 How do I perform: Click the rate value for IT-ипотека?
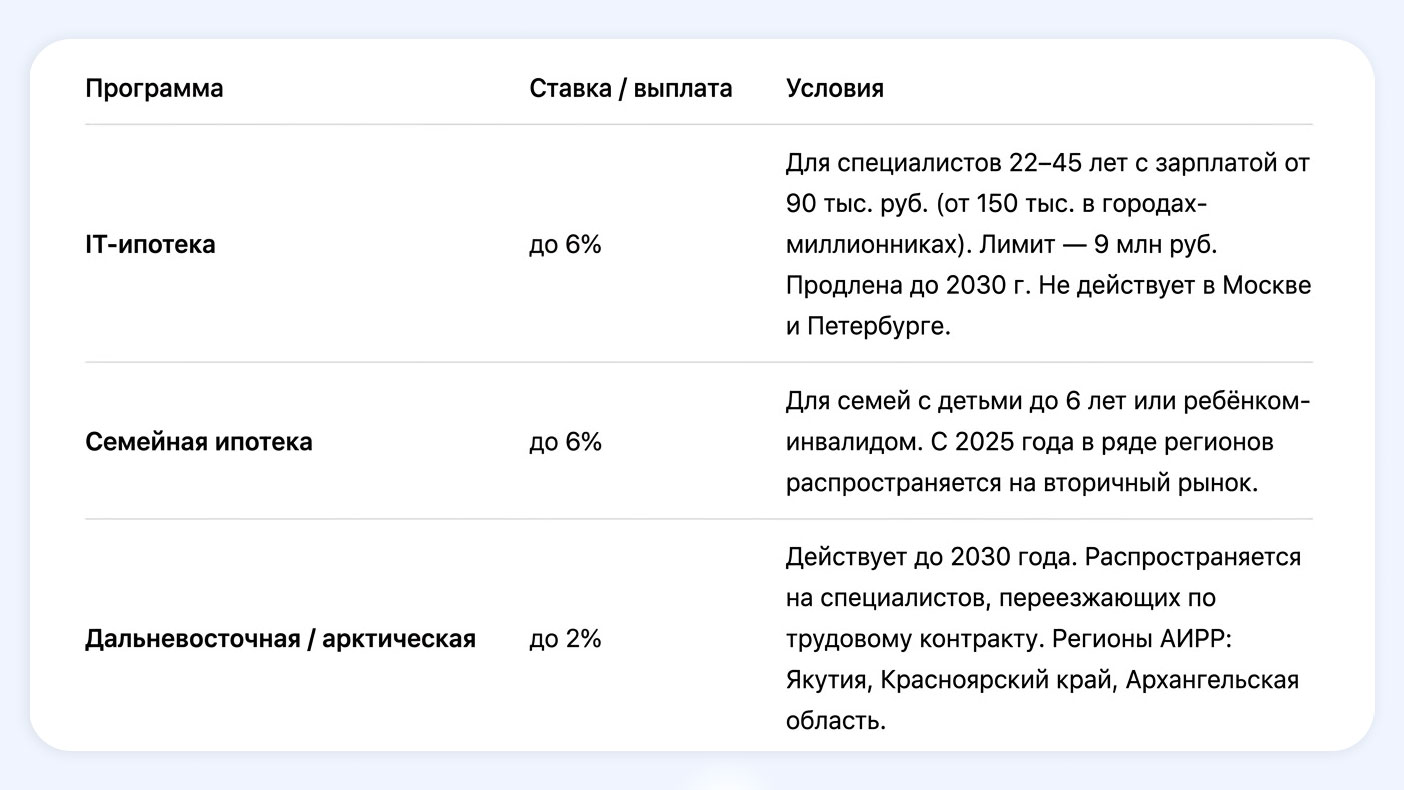point(565,244)
